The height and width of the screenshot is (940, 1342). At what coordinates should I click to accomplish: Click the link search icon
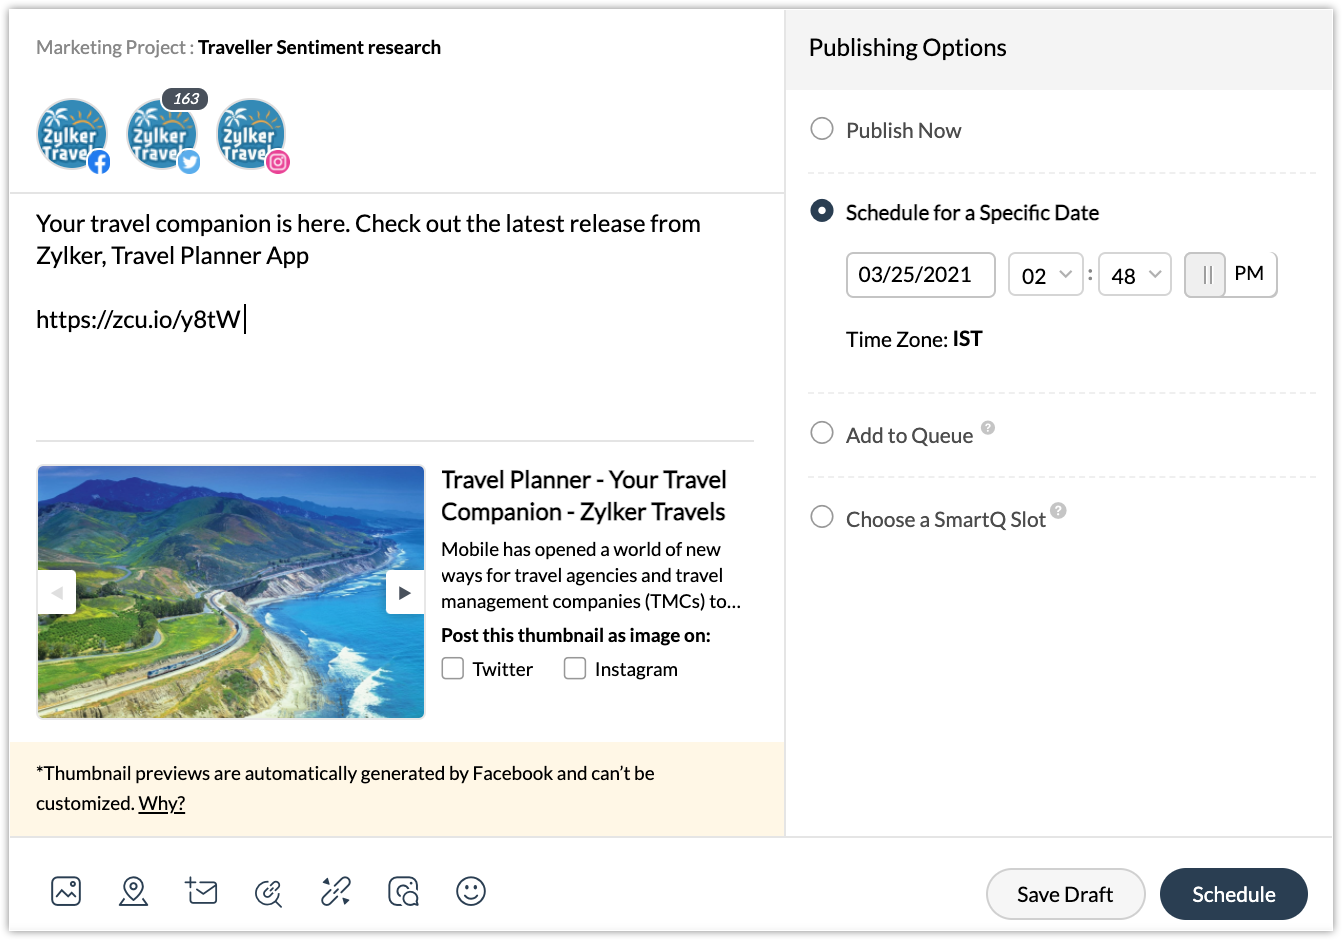pos(268,892)
